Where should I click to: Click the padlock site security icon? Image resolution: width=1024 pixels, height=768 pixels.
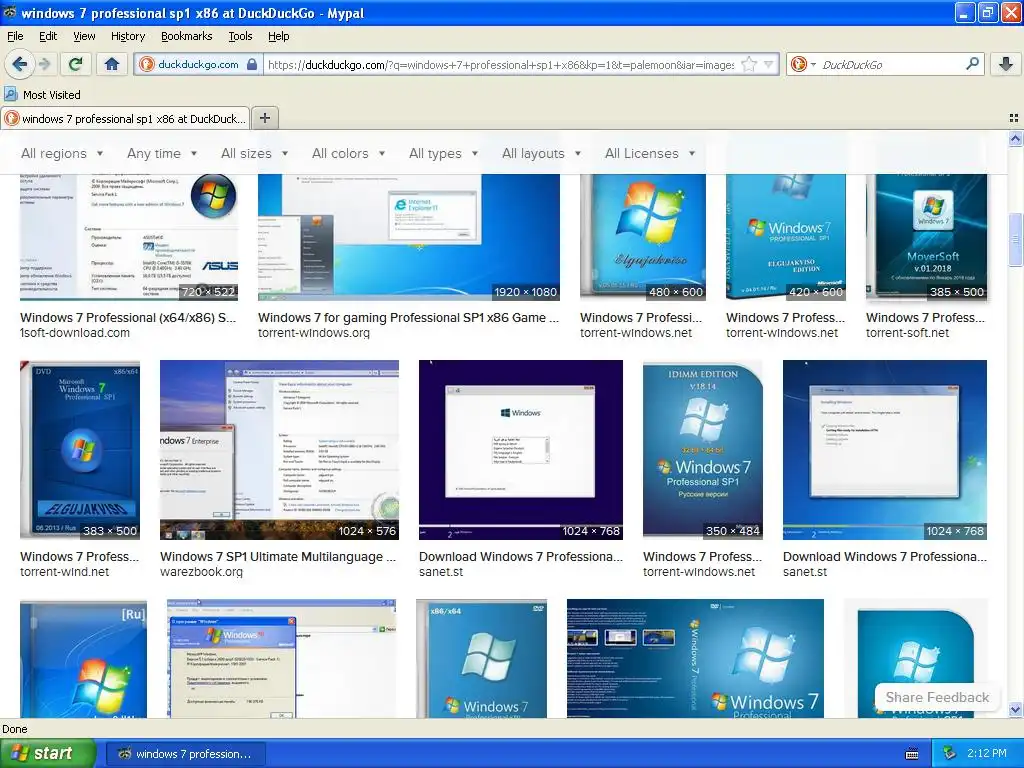(252, 65)
